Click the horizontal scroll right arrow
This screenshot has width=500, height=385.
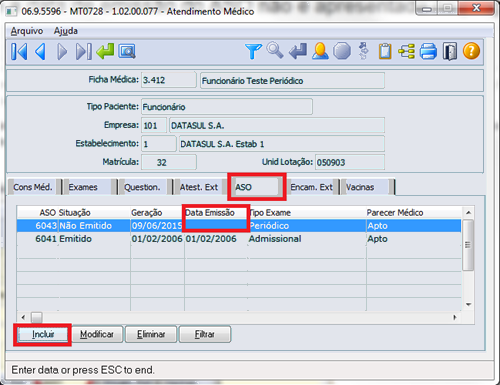(x=455, y=317)
